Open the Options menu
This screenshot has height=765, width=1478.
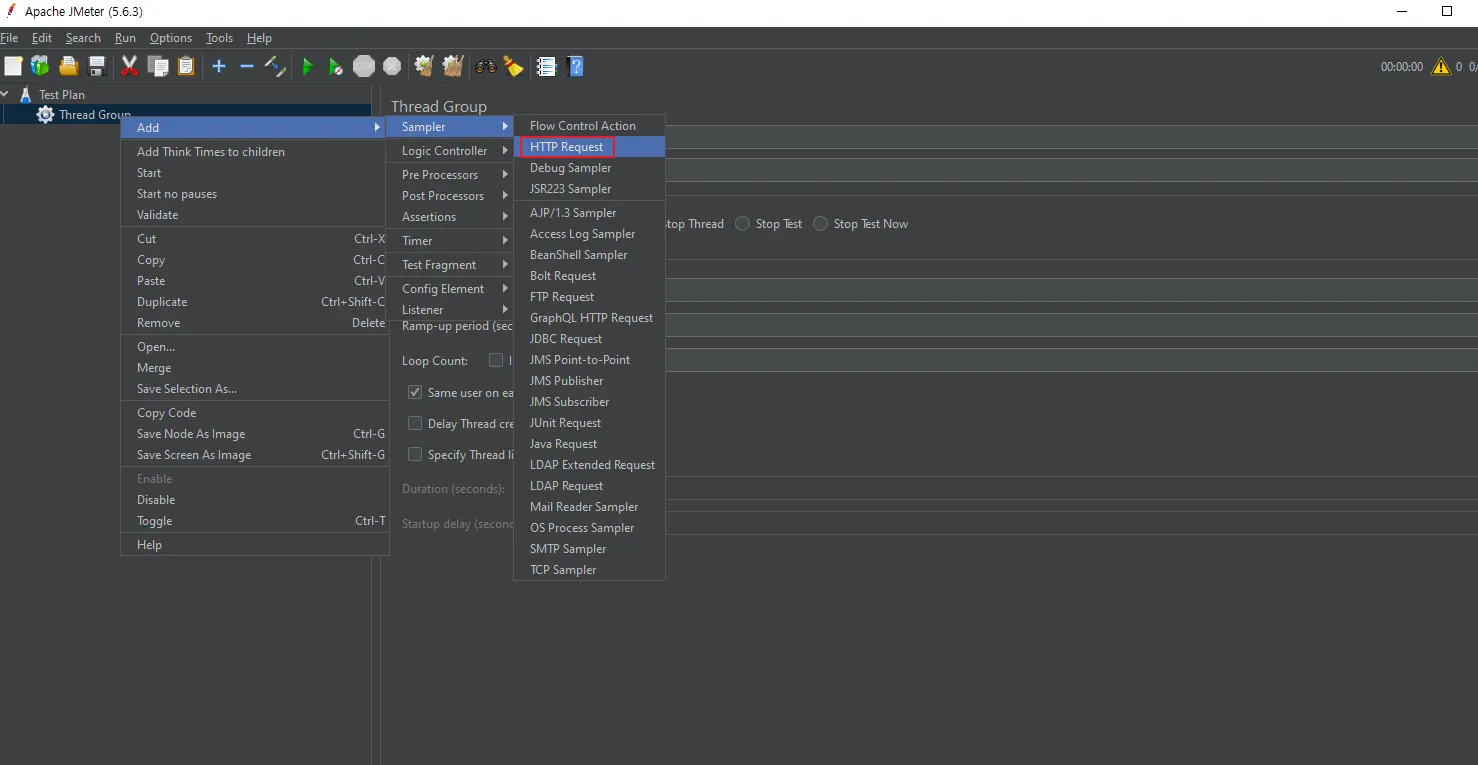[x=171, y=38]
